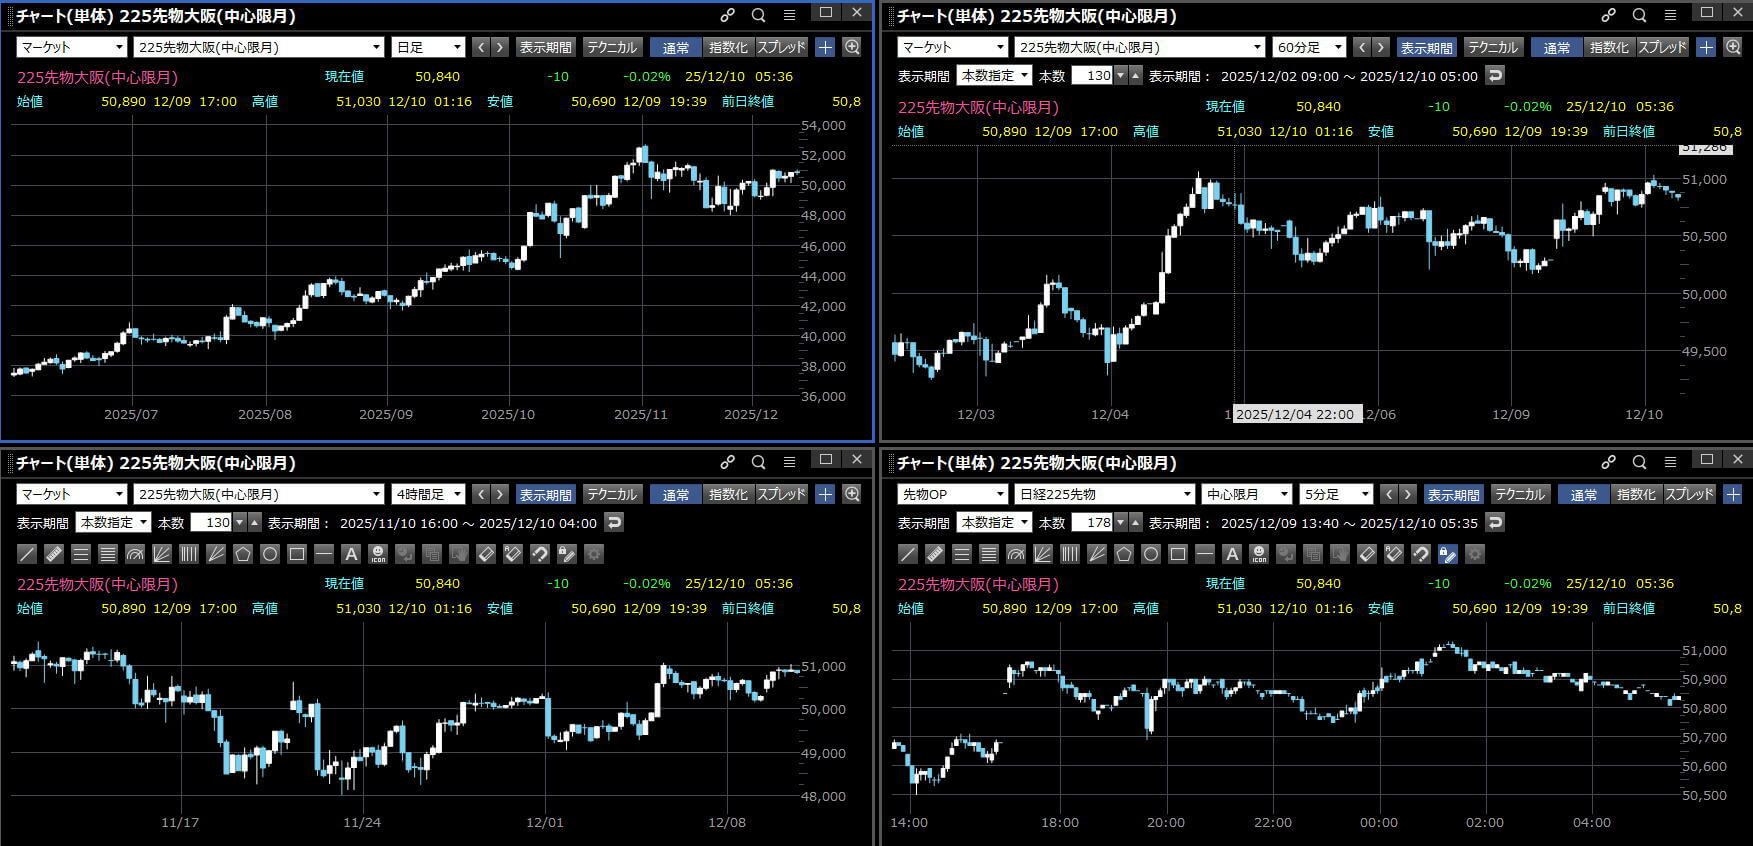Image resolution: width=1753 pixels, height=846 pixels.
Task: Switch to 指数化 mode in 60分足 chart
Action: click(1608, 47)
